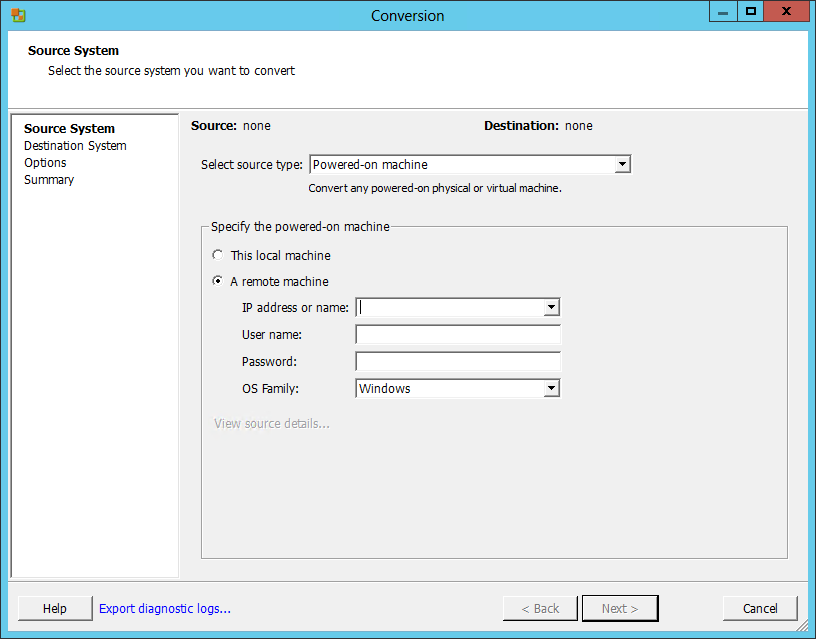Viewport: 816px width, 639px height.
Task: Go to the Destination System step
Action: click(x=75, y=146)
